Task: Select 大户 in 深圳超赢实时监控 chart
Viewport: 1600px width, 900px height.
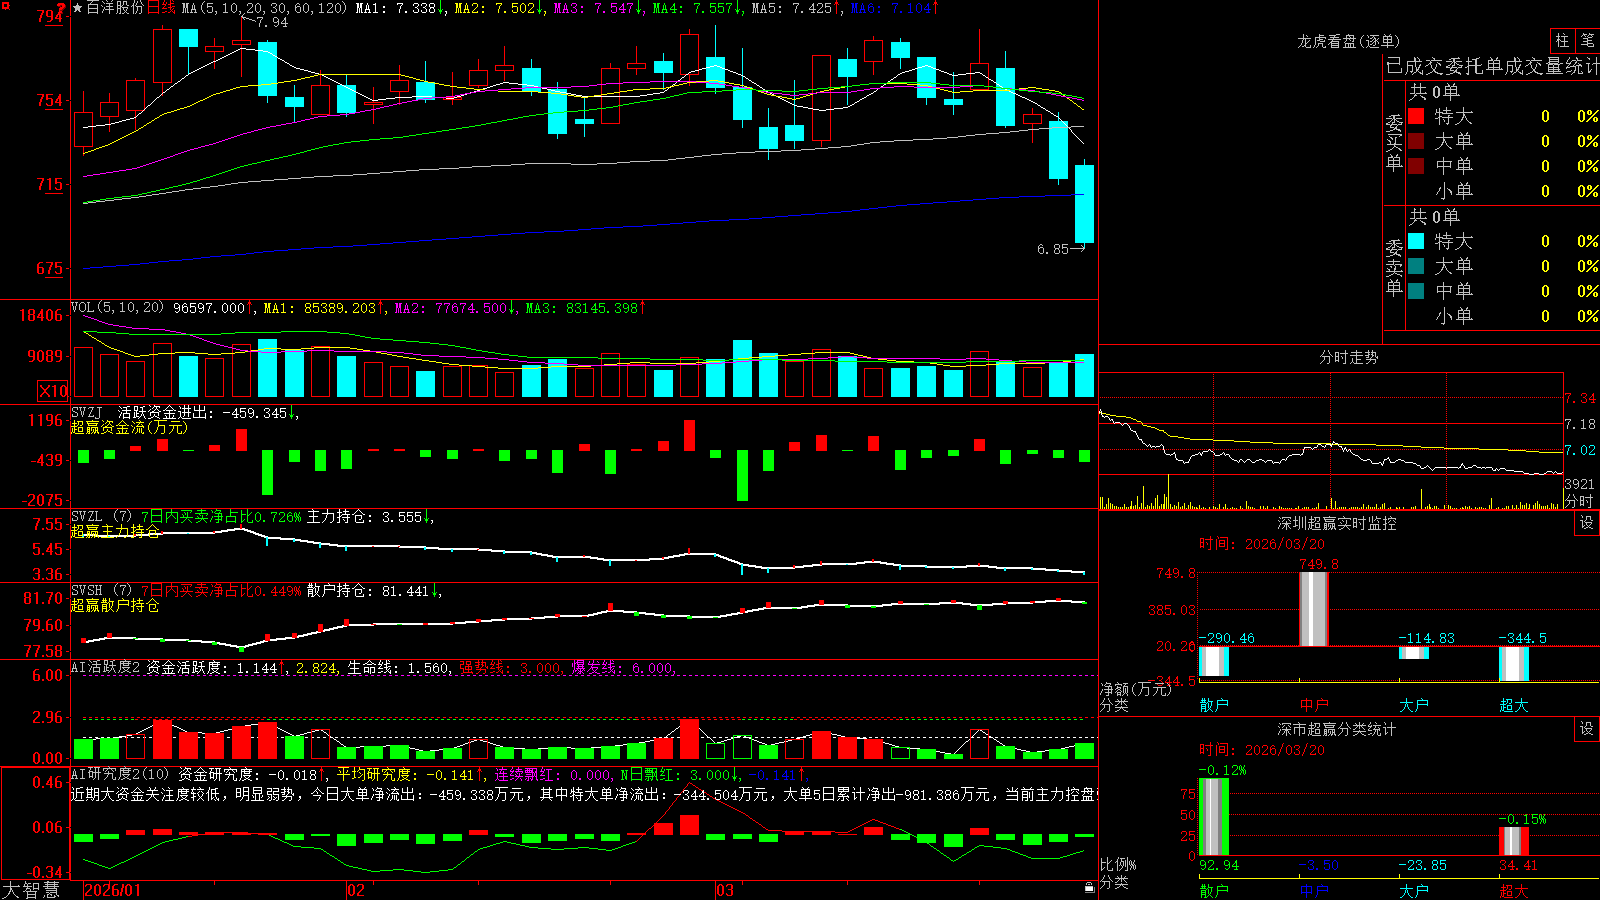Action: coord(1414,705)
